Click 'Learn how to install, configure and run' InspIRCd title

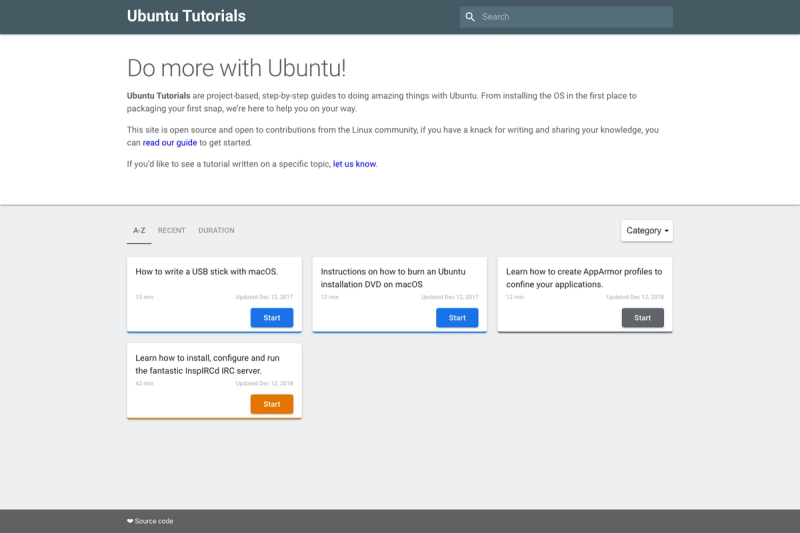click(x=207, y=364)
